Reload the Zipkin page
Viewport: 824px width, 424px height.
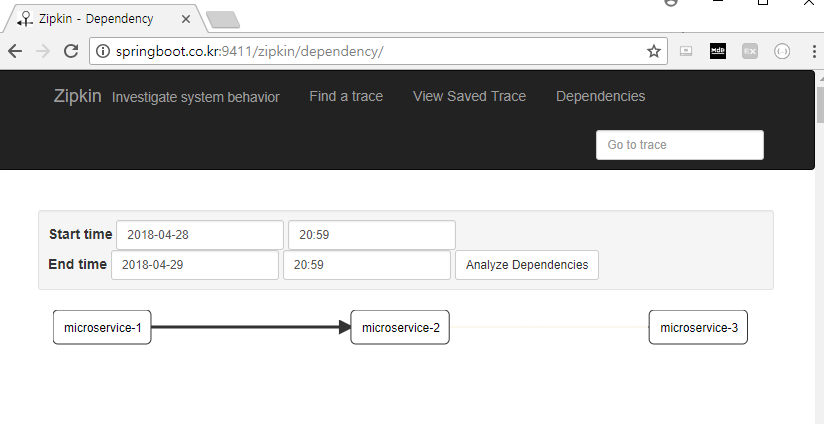(x=70, y=51)
